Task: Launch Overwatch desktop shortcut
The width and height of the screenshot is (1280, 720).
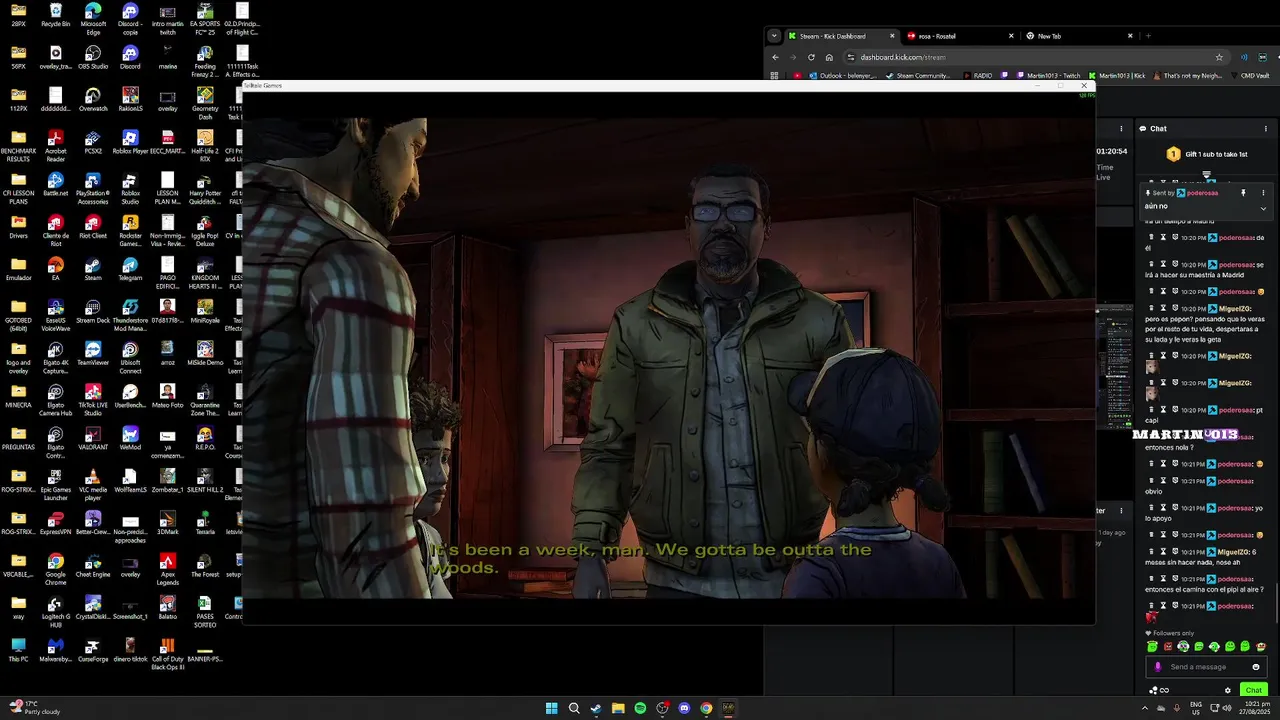Action: point(93,100)
